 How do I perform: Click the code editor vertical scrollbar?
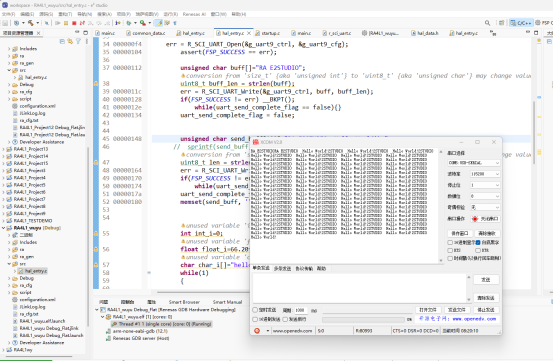pyautogui.click(x=534, y=132)
